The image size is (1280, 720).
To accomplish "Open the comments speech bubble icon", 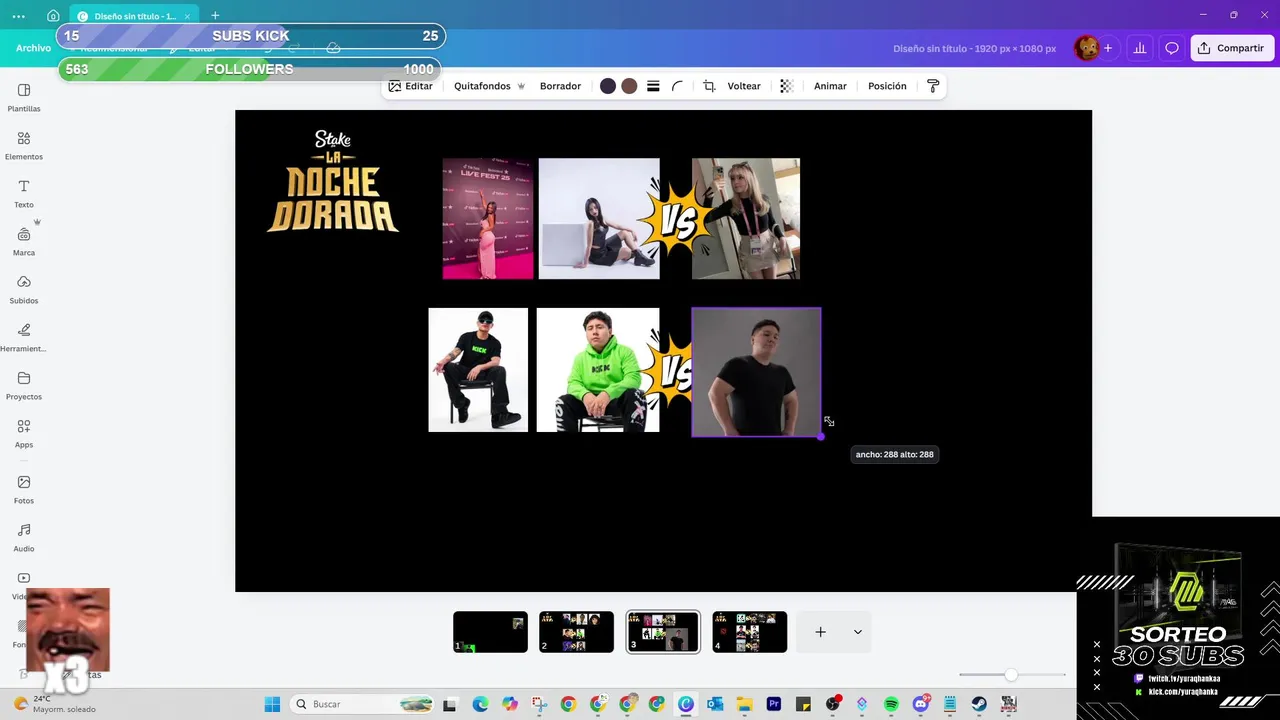I will [1172, 48].
